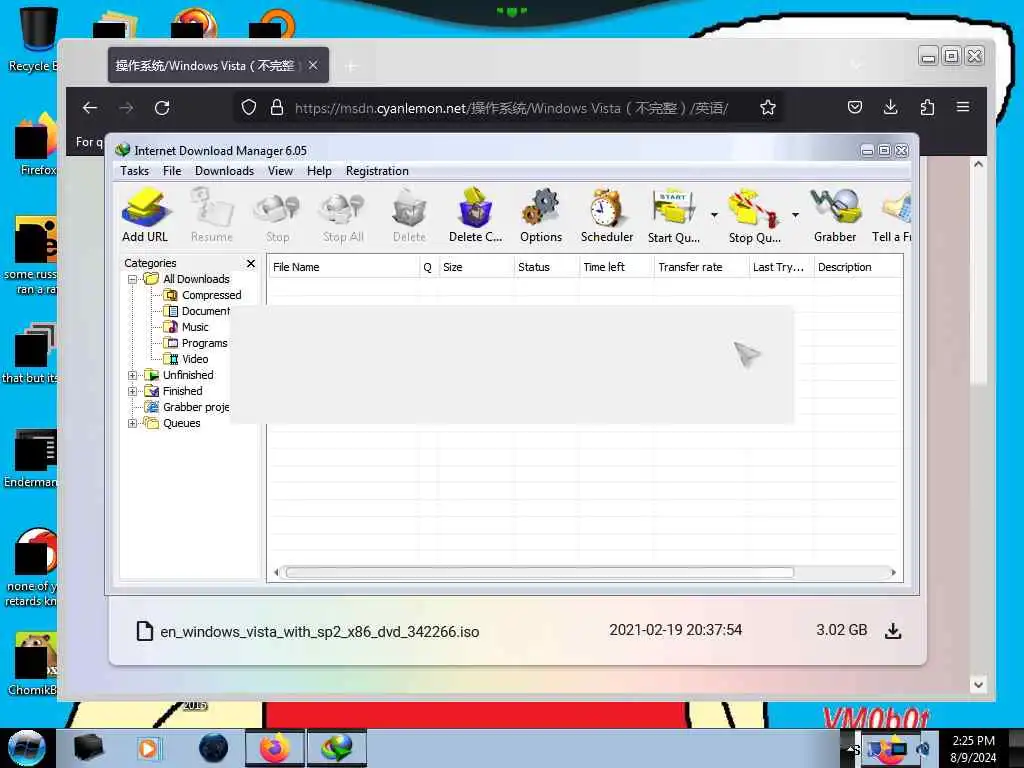Click en_windows_vista_with_sp2_x86_dvd_342266.iso file name
The height and width of the screenshot is (768, 1024).
pos(320,632)
